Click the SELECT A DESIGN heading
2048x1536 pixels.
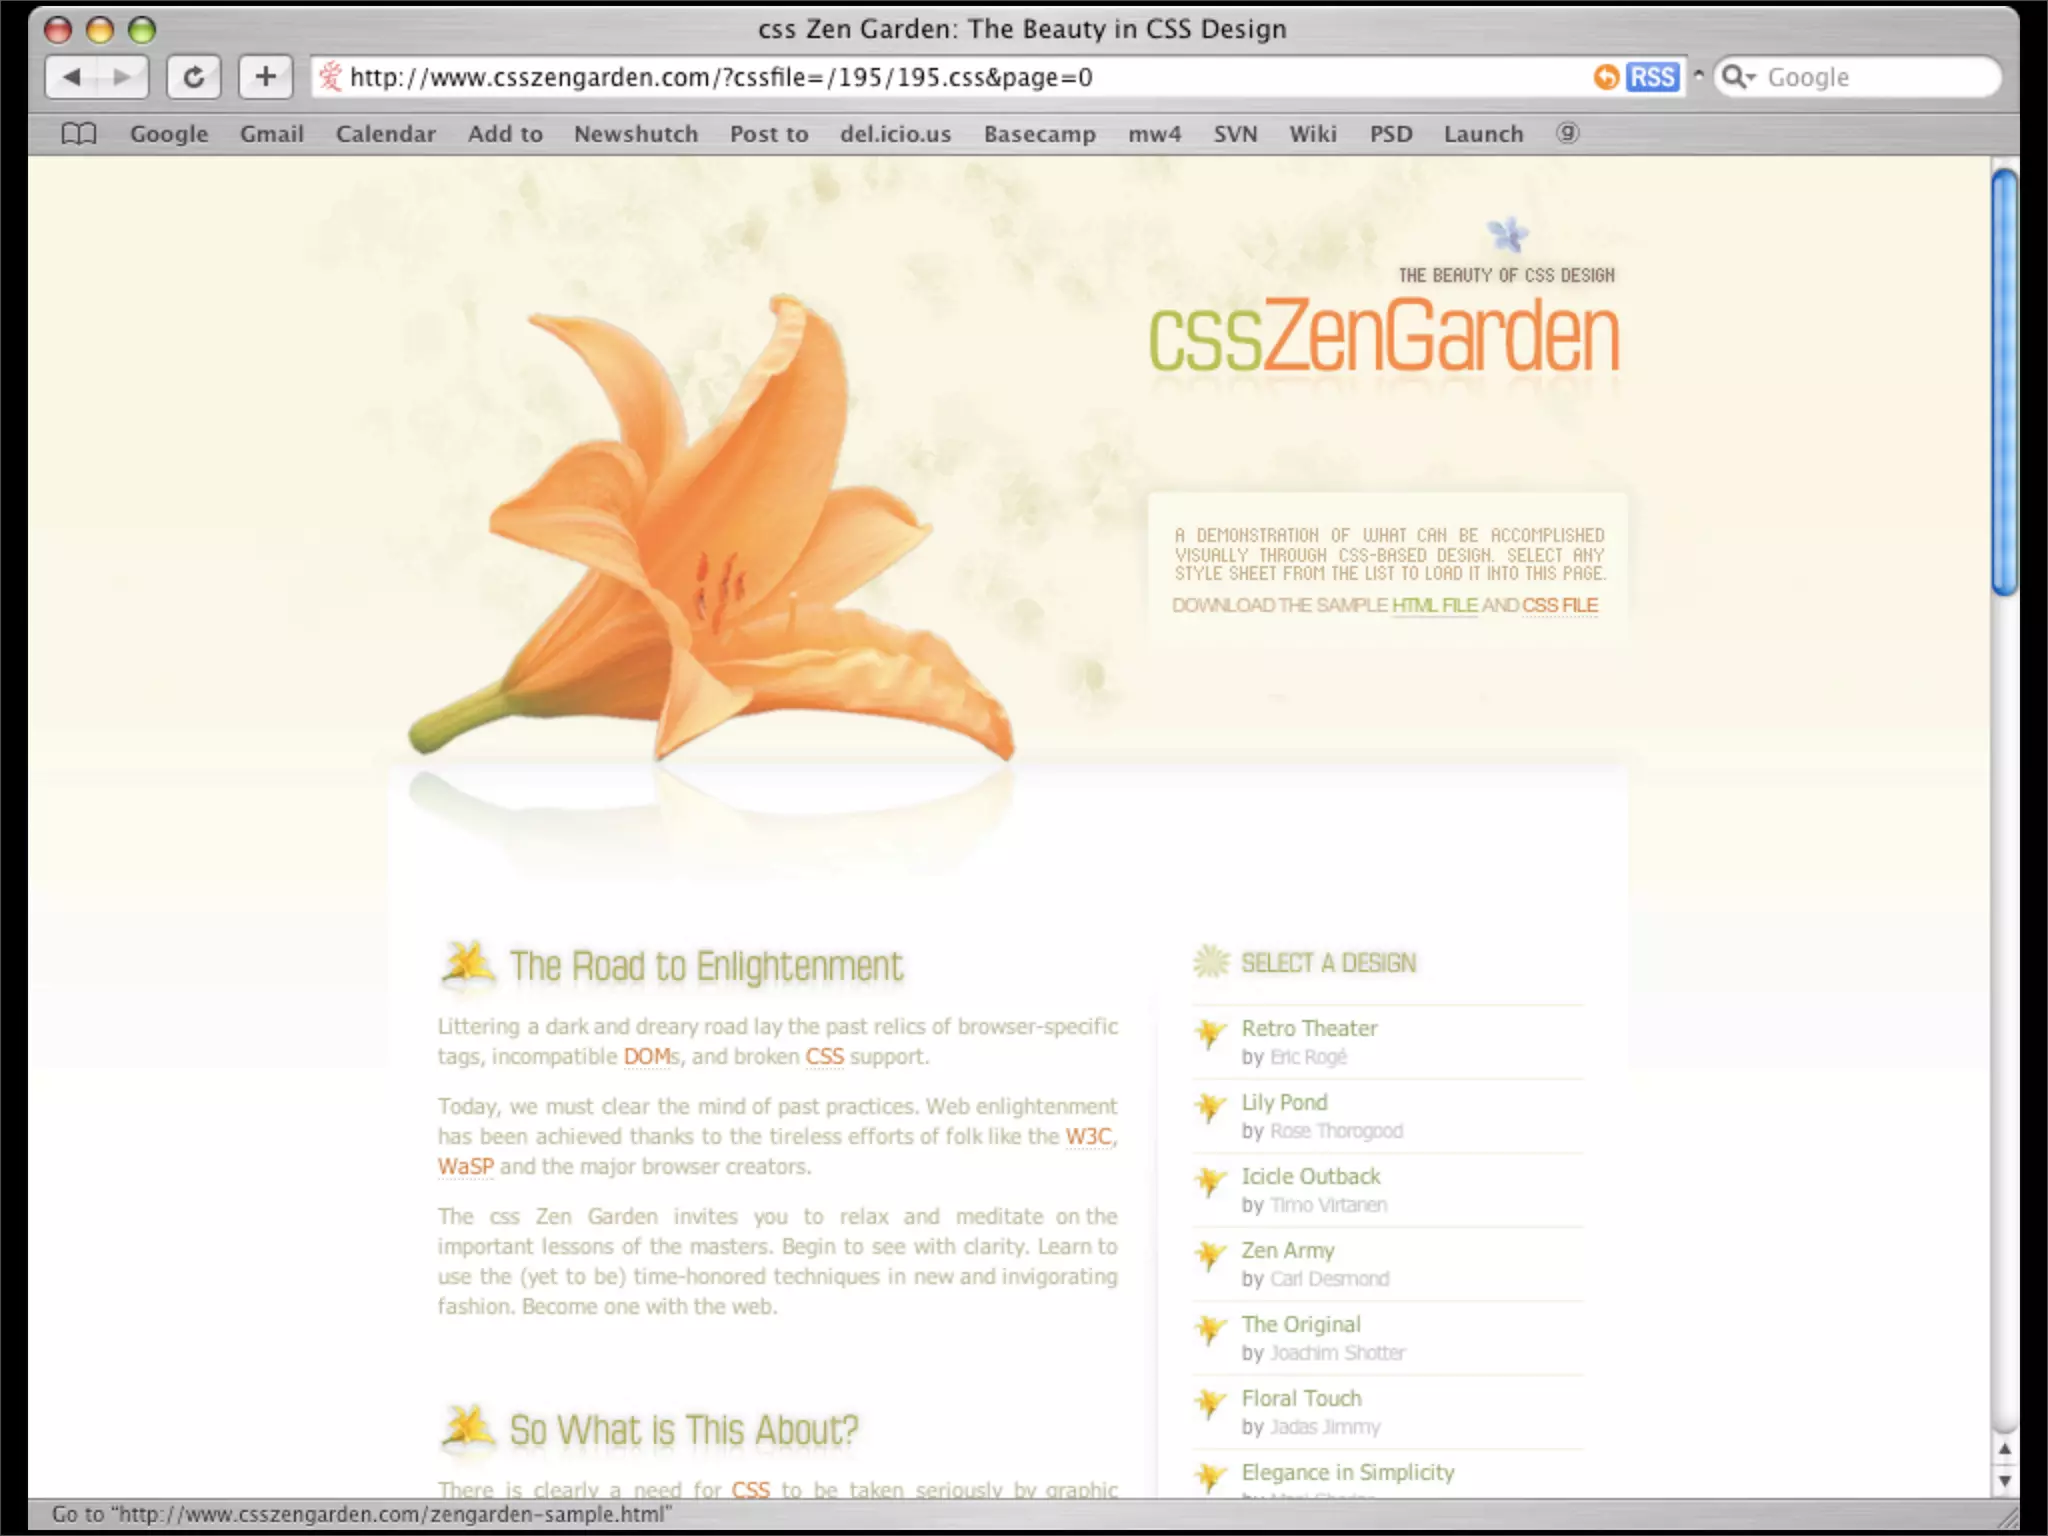coord(1328,963)
